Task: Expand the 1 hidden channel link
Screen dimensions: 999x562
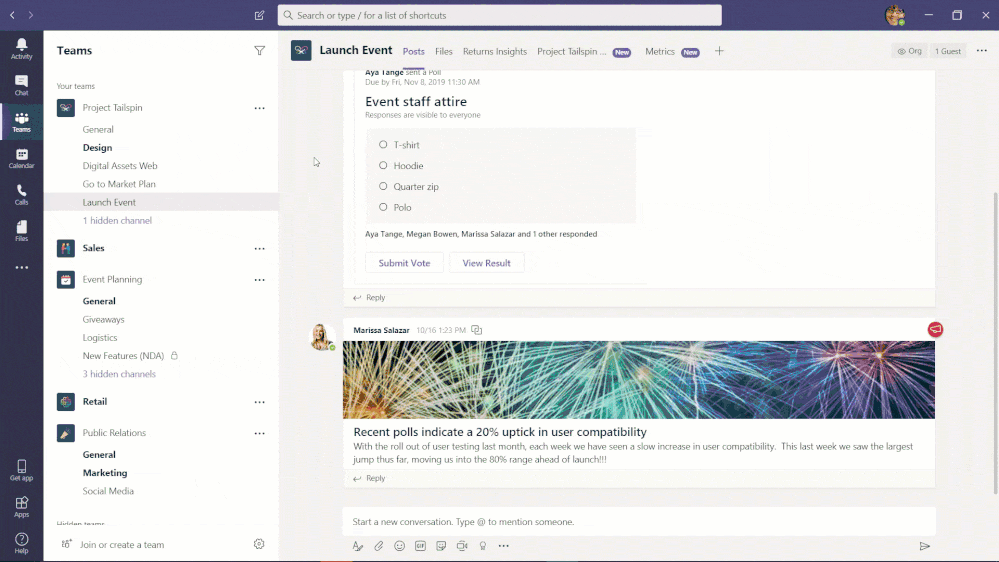Action: (117, 220)
